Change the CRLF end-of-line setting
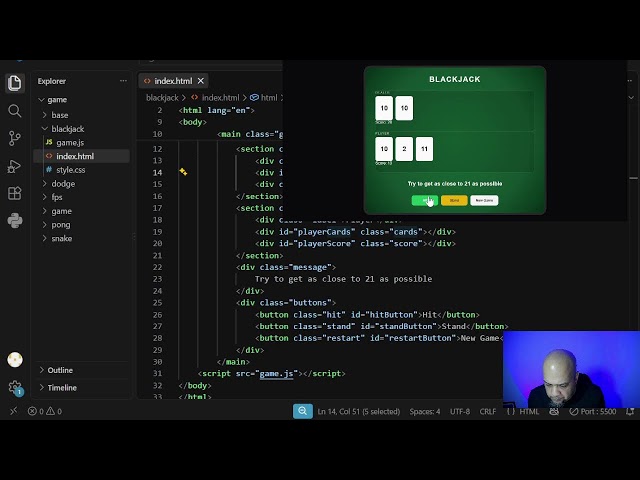This screenshot has height=480, width=640. (488, 411)
